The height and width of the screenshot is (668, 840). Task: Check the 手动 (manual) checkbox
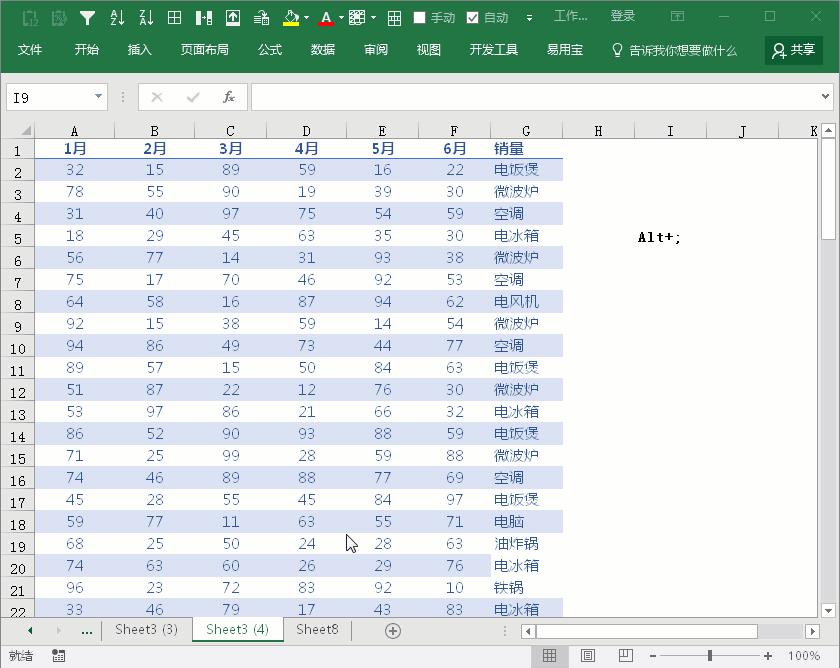pos(420,17)
